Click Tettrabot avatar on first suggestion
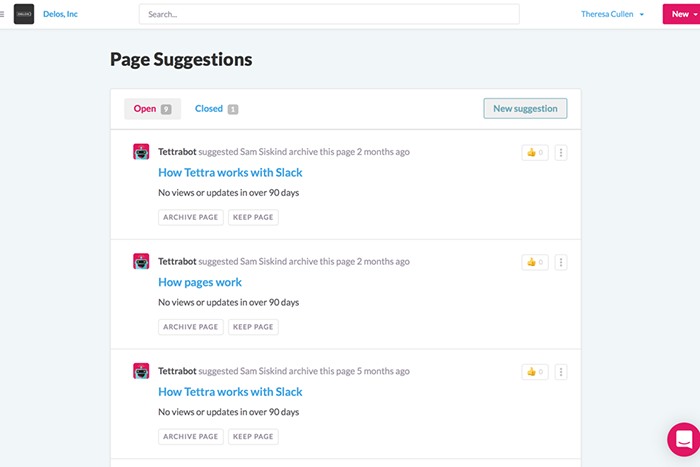The height and width of the screenshot is (467, 700). (141, 152)
